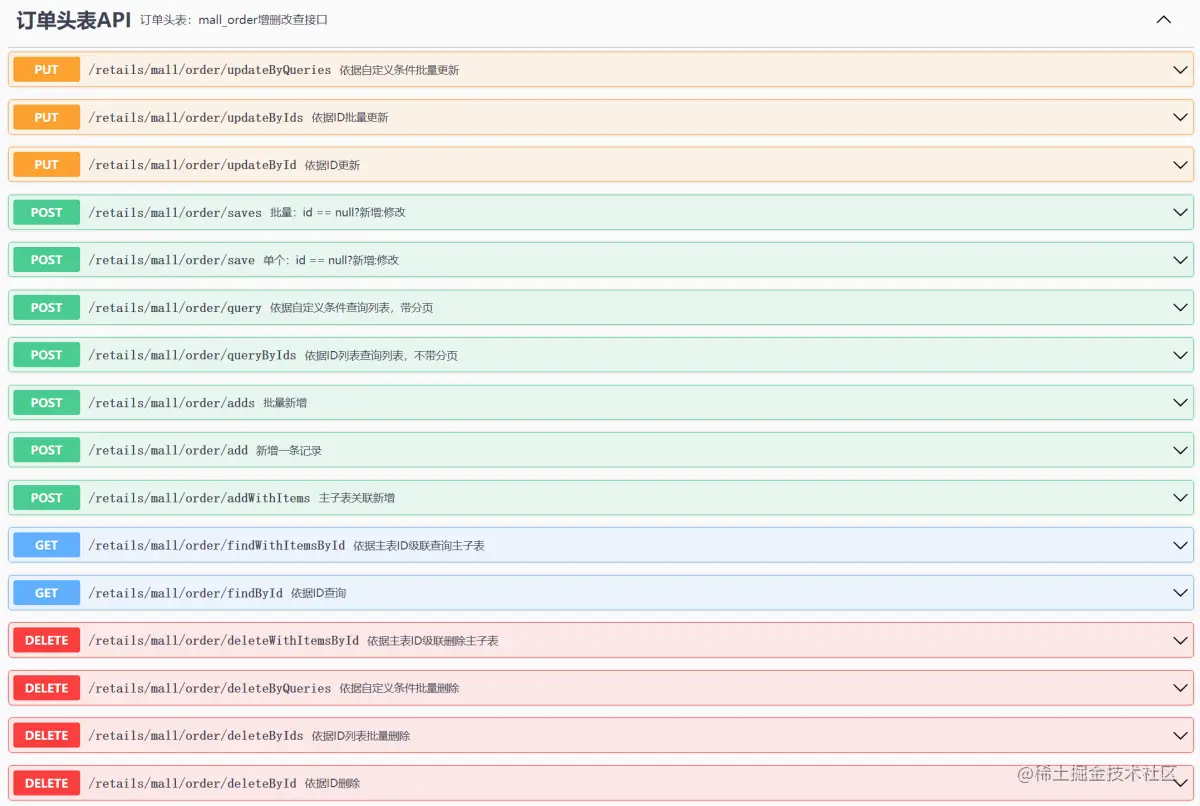Screen dimensions: 1200x806
Task: Expand the order/add row chevron
Action: (1181, 450)
